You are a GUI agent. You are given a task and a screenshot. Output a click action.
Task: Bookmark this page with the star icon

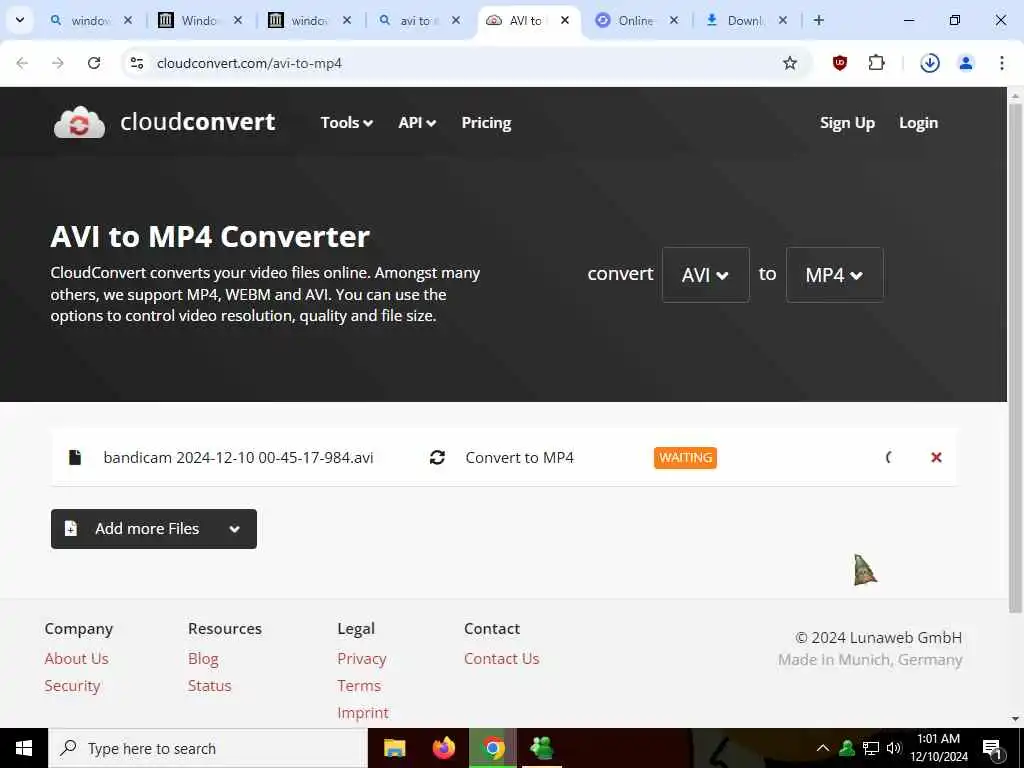pos(790,63)
